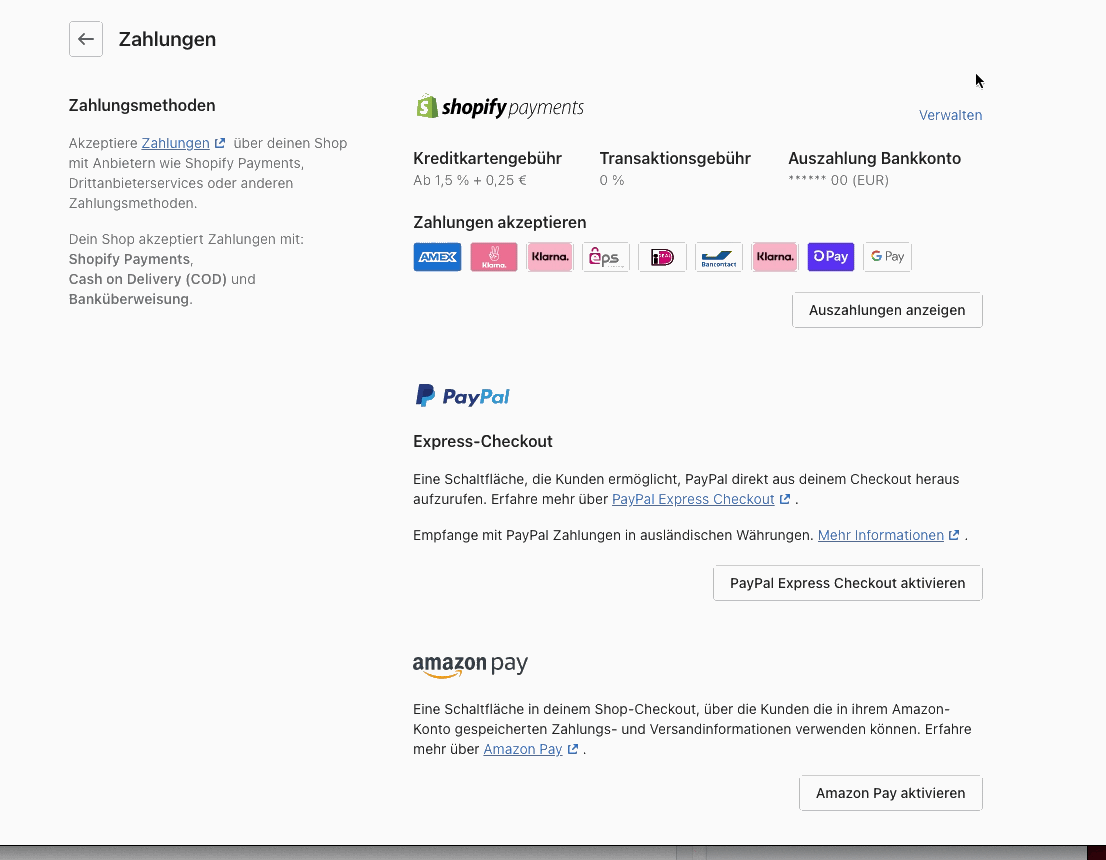1106x860 pixels.
Task: Click the Shop Pay icon
Action: click(x=831, y=257)
